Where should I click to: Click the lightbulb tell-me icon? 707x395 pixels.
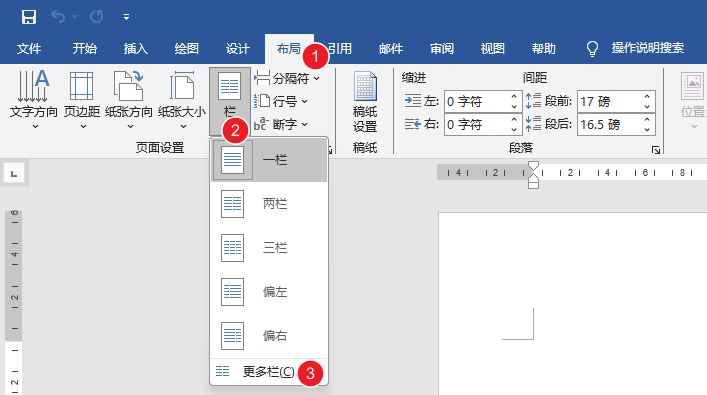click(592, 49)
